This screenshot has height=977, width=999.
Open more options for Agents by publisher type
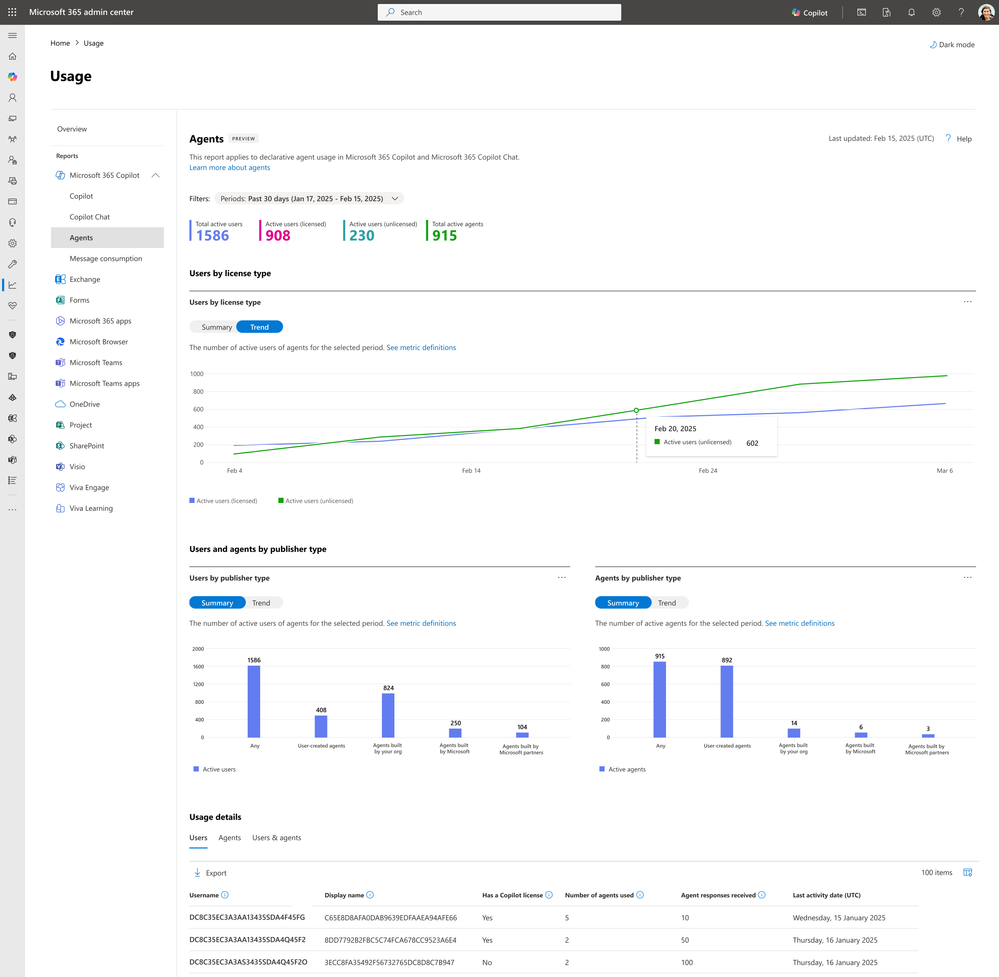pos(967,578)
